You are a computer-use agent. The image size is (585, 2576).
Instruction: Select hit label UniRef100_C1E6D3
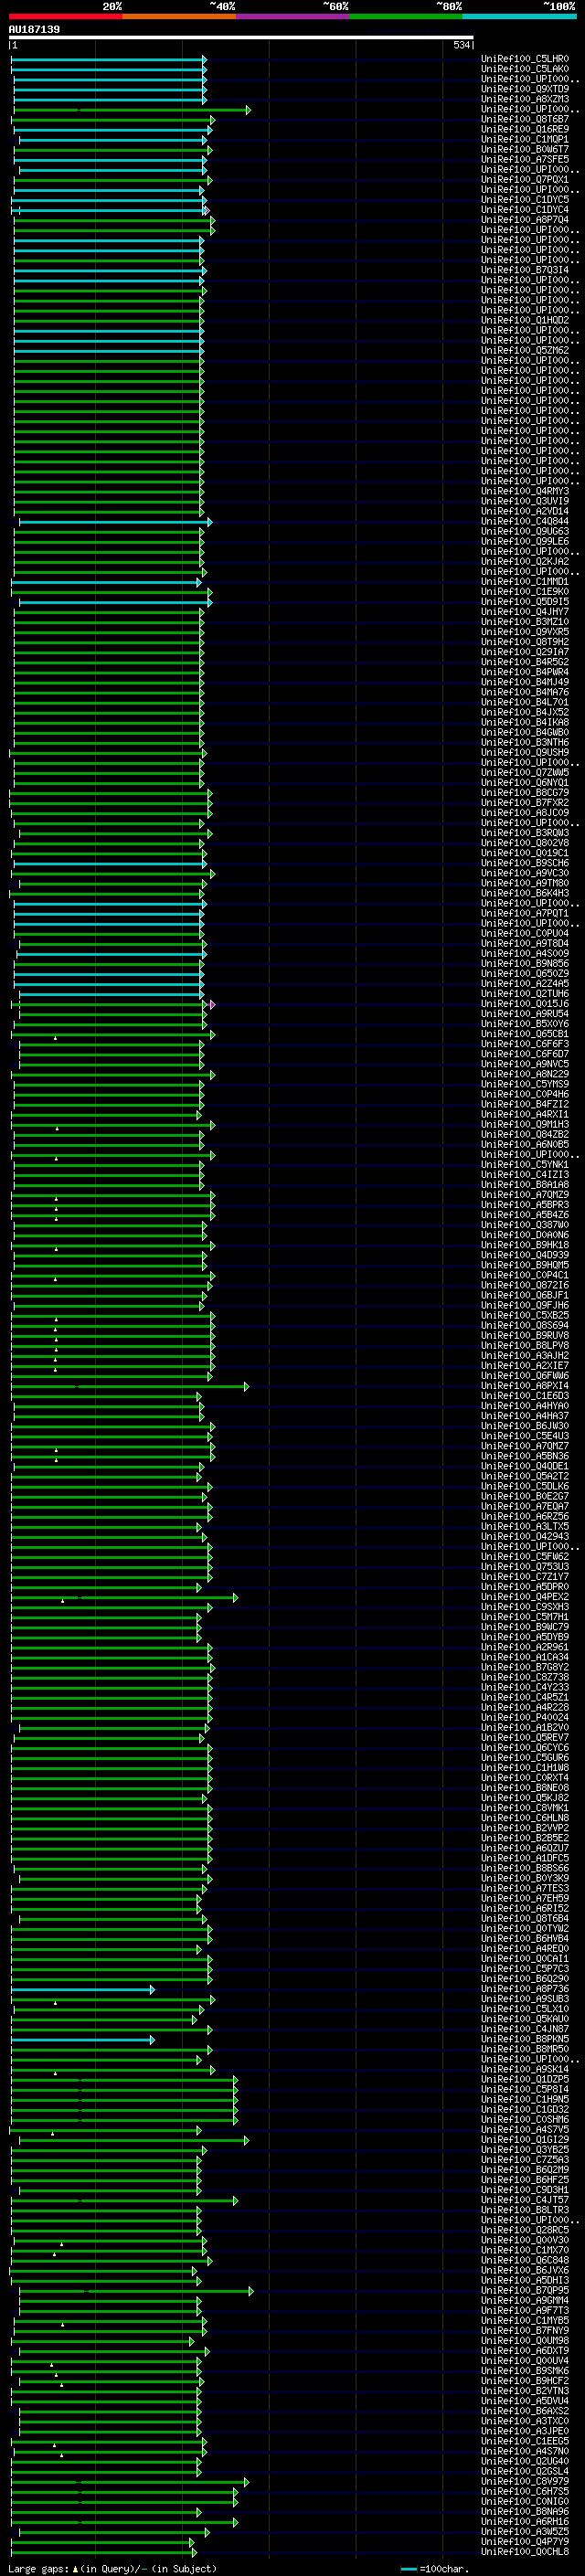click(525, 1396)
